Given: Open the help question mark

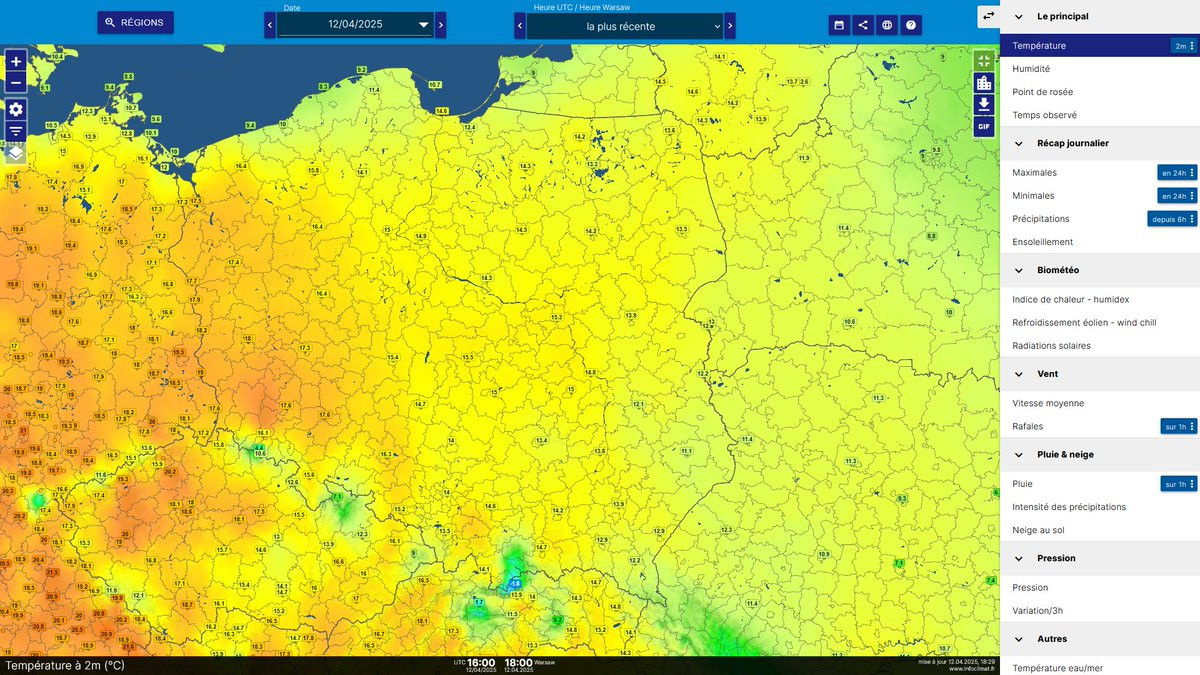Looking at the screenshot, I should pyautogui.click(x=911, y=25).
